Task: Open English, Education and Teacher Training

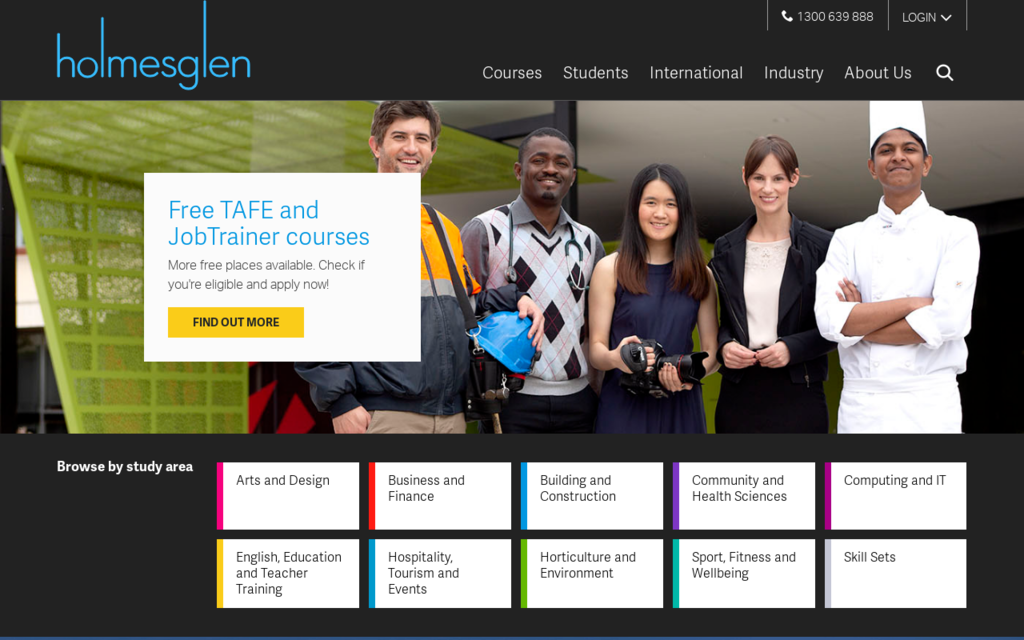Action: pos(288,573)
